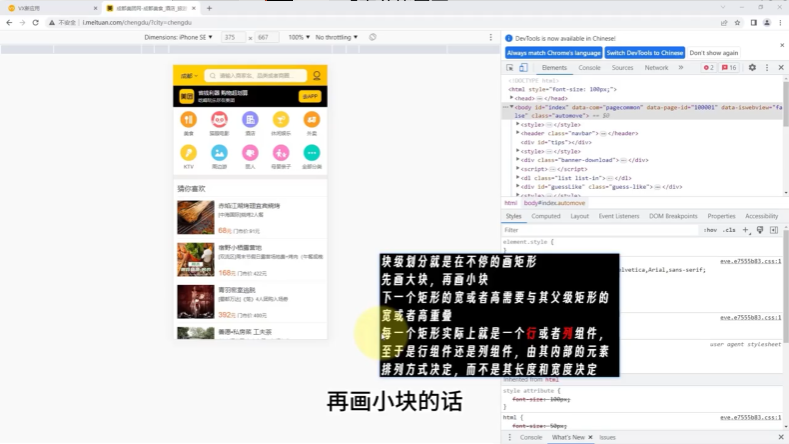Click the go-to-APP button in the banner

(x=309, y=96)
